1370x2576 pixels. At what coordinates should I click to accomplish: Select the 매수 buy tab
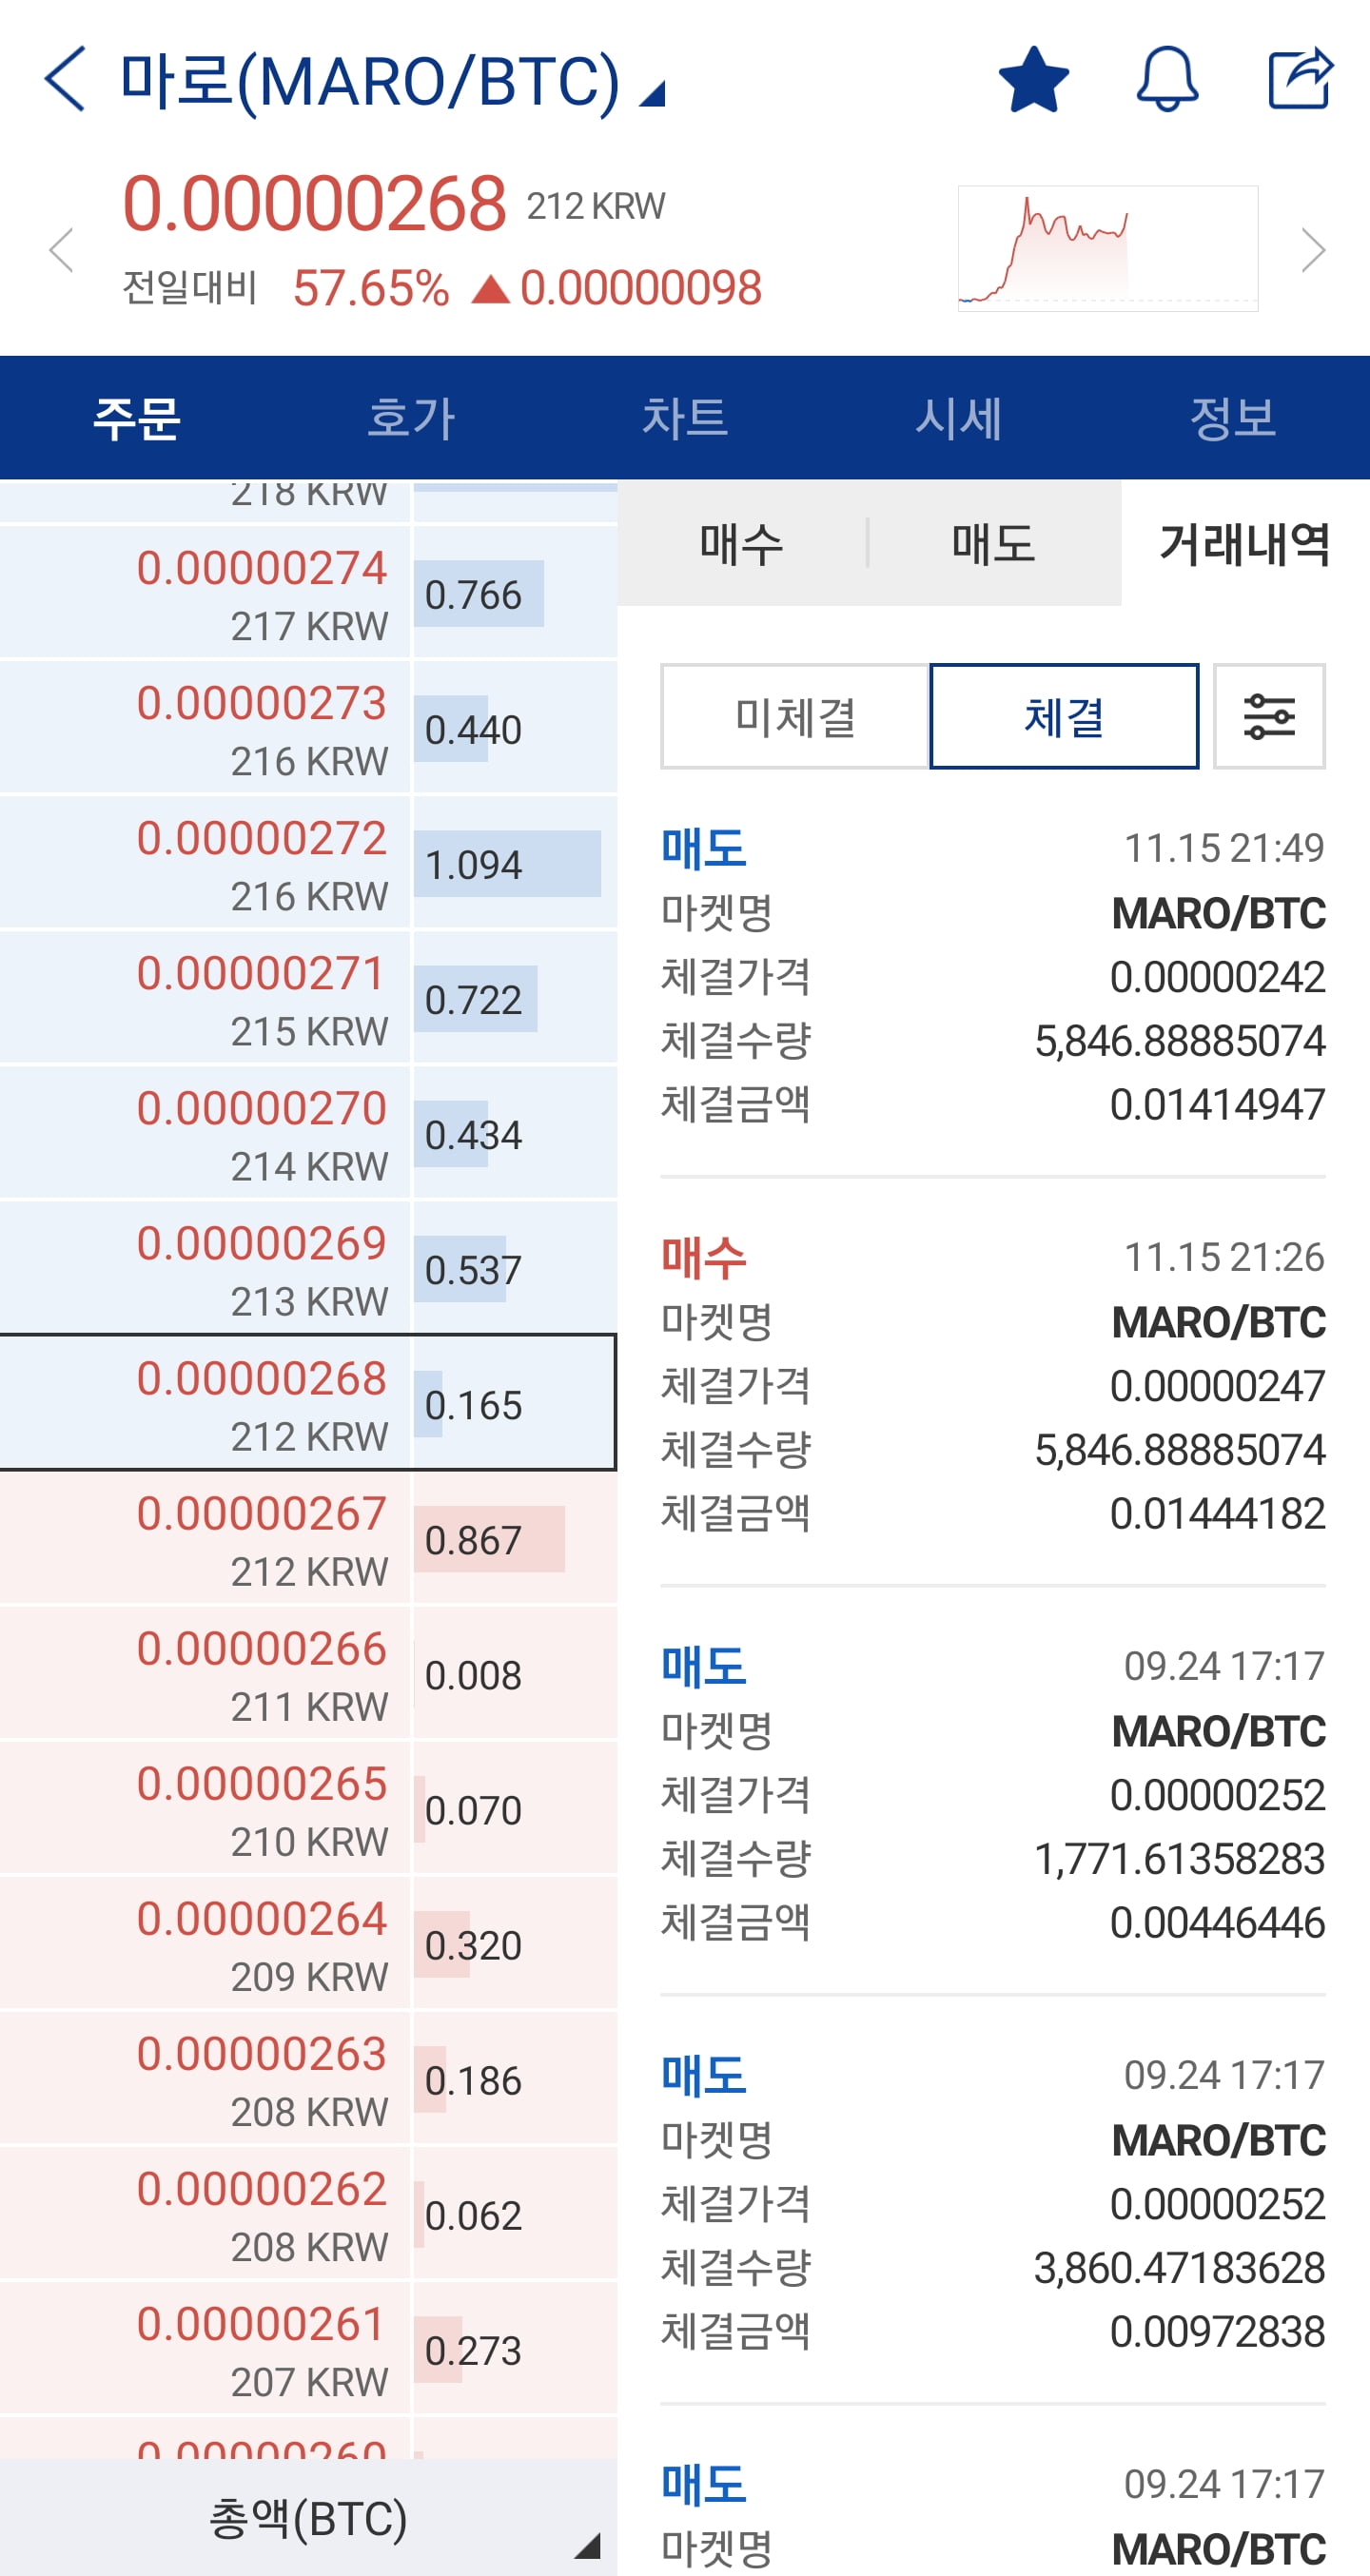pos(741,543)
